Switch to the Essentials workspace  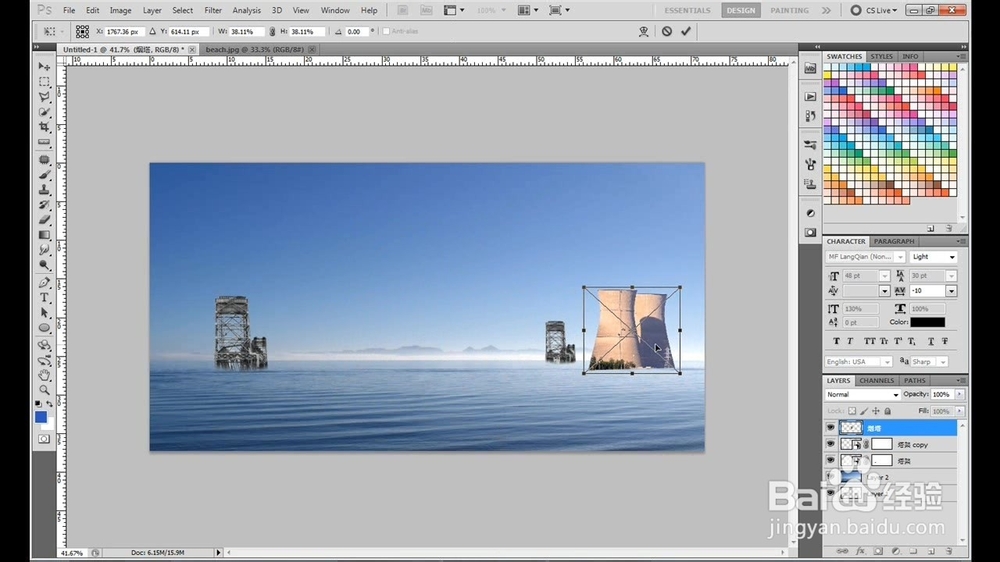(687, 10)
